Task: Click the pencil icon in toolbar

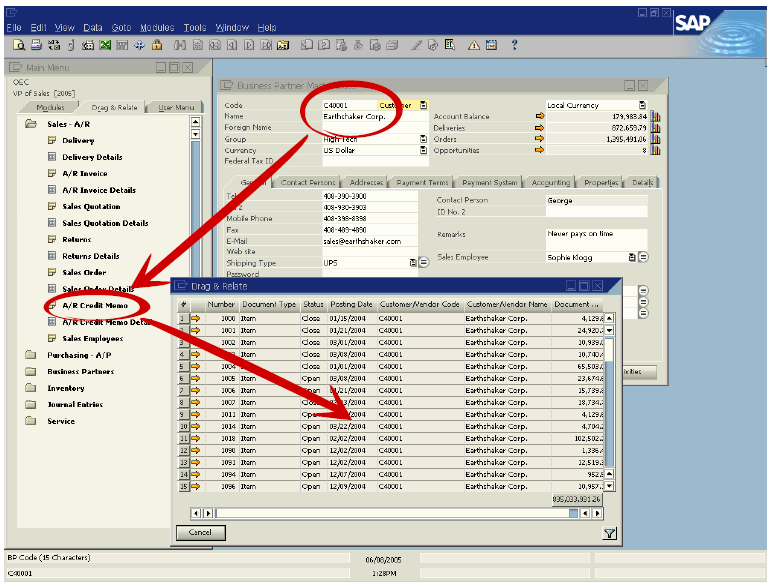Action: point(416,45)
